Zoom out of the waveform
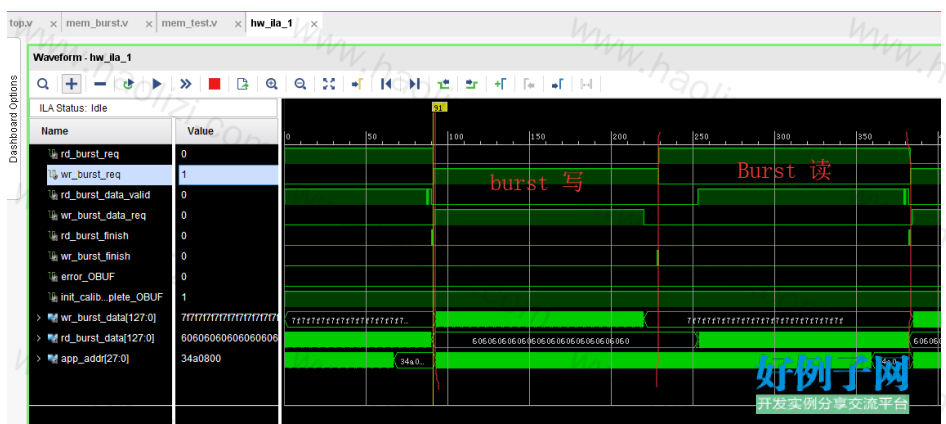Viewport: 946px width, 424px height. tap(300, 84)
